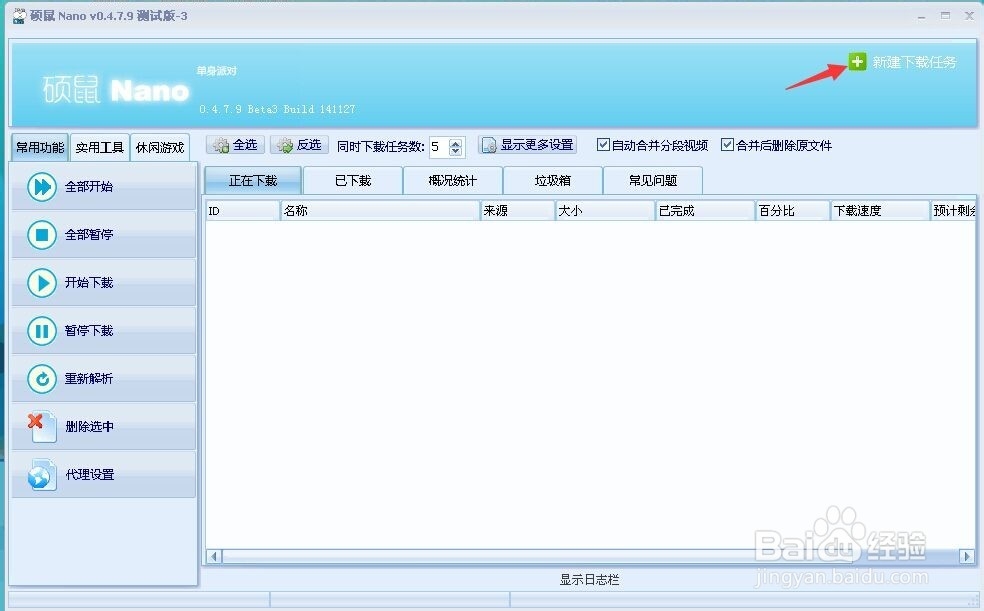Click the 删除选中 delete icon
The image size is (984, 611).
tap(42, 427)
